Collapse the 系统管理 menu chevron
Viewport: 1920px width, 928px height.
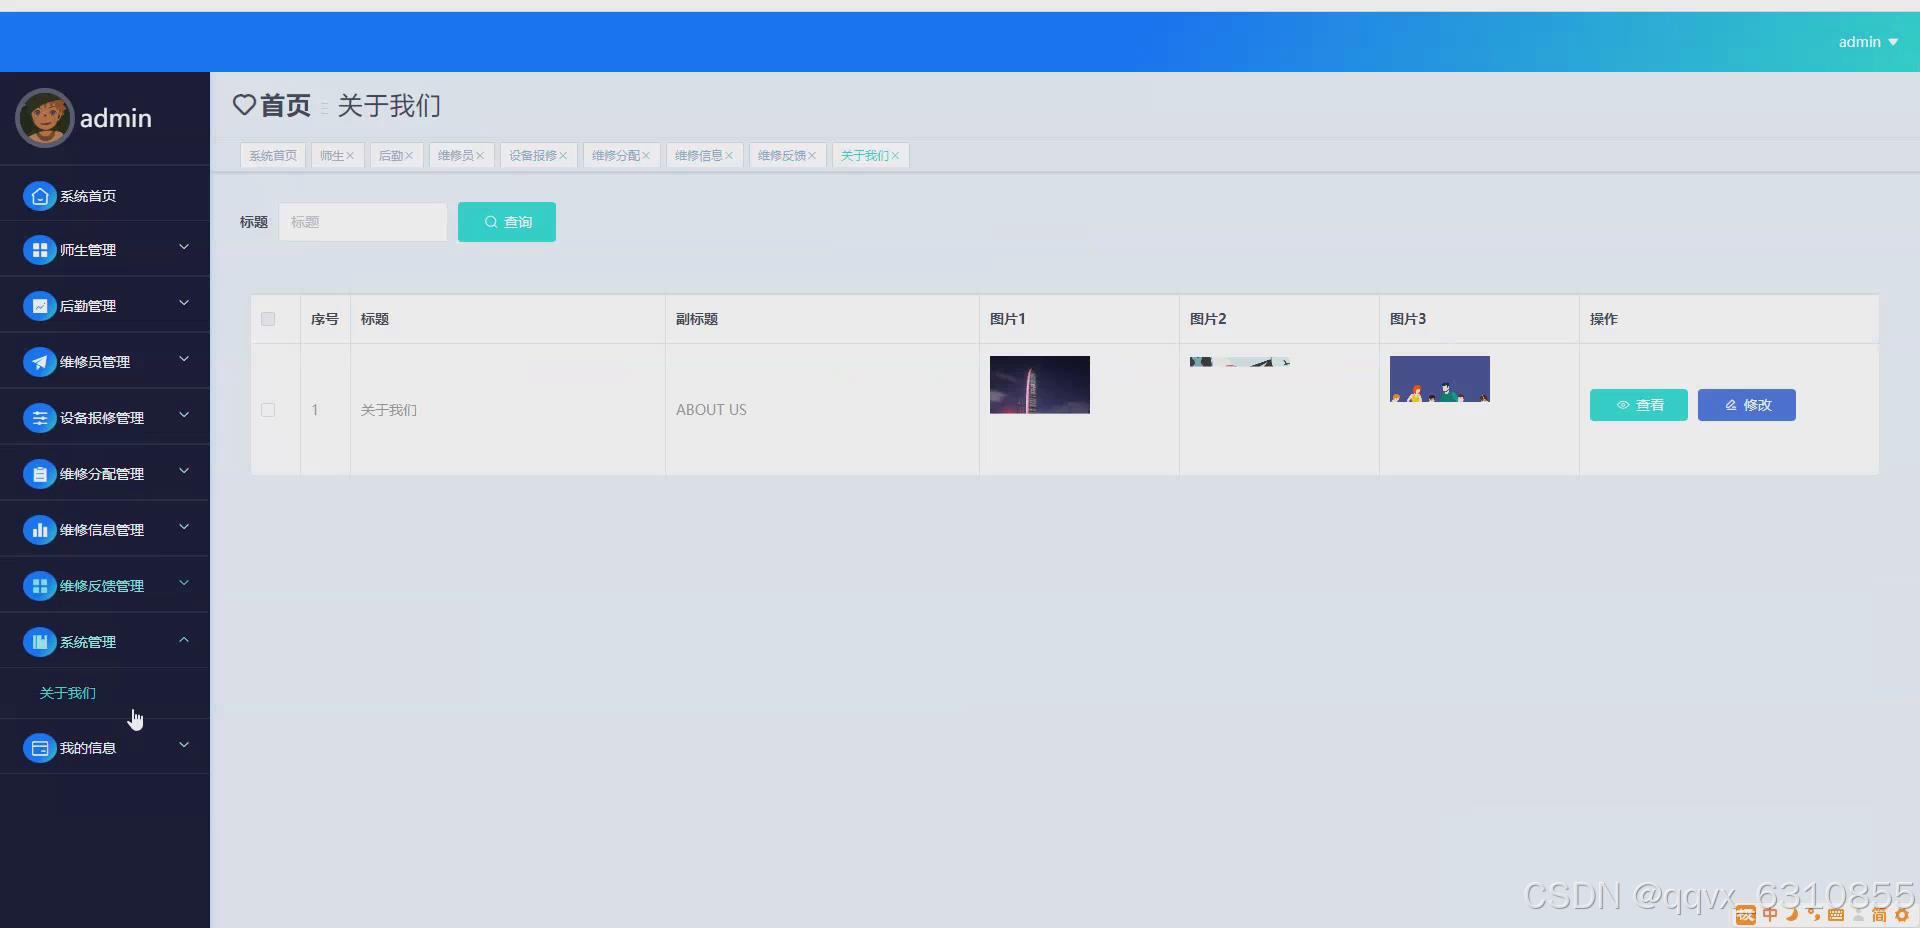point(184,639)
